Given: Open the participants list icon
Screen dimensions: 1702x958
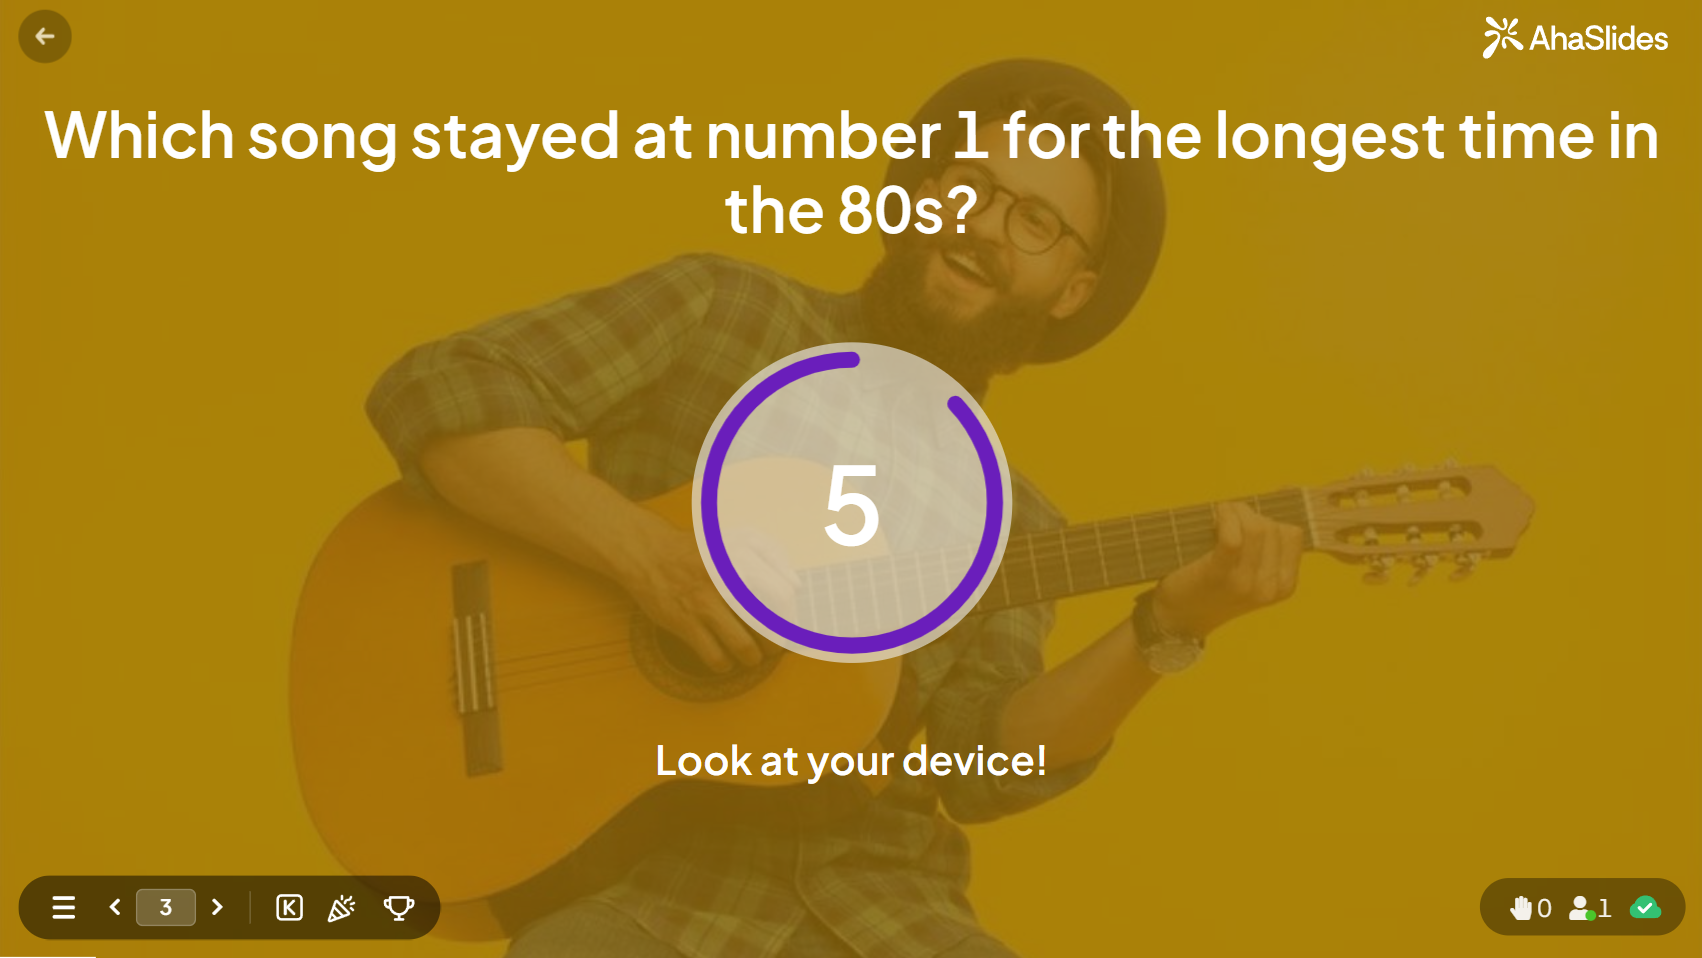Looking at the screenshot, I should point(1581,907).
